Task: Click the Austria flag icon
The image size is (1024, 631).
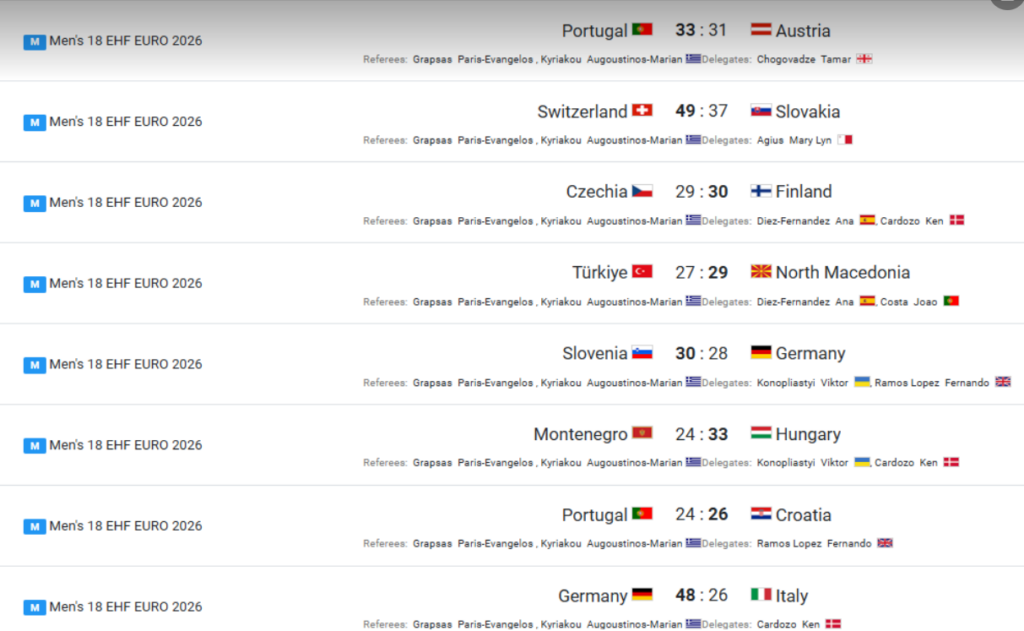Action: 761,29
